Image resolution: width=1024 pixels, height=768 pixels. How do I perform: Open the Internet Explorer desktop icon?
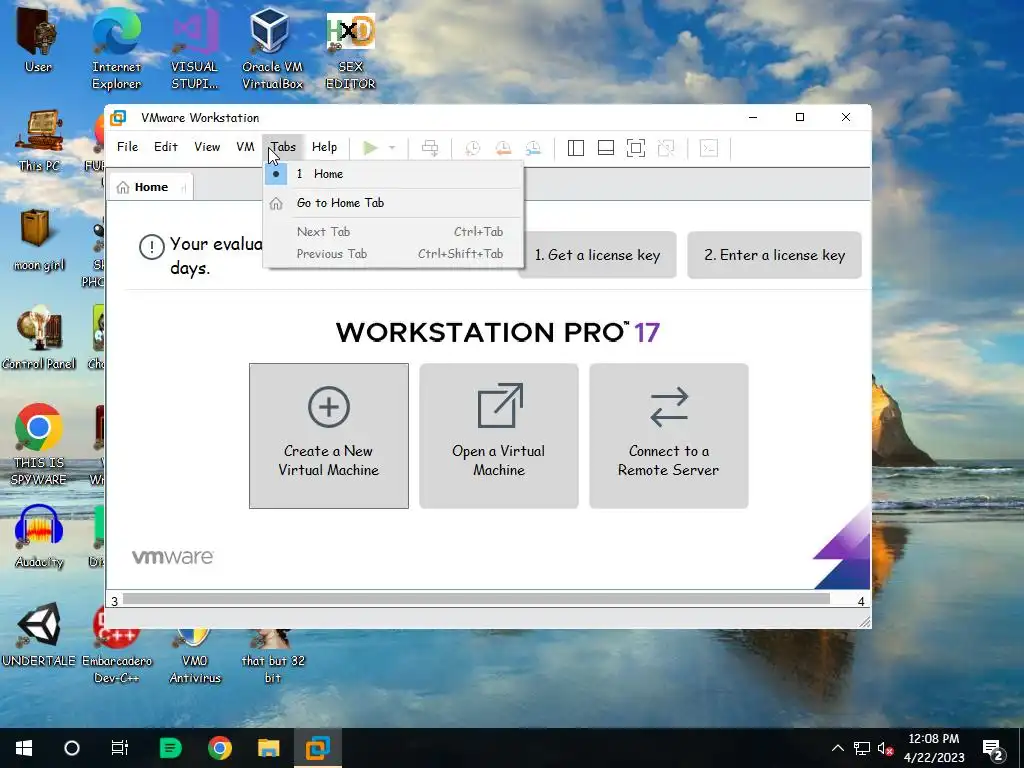pos(116,49)
